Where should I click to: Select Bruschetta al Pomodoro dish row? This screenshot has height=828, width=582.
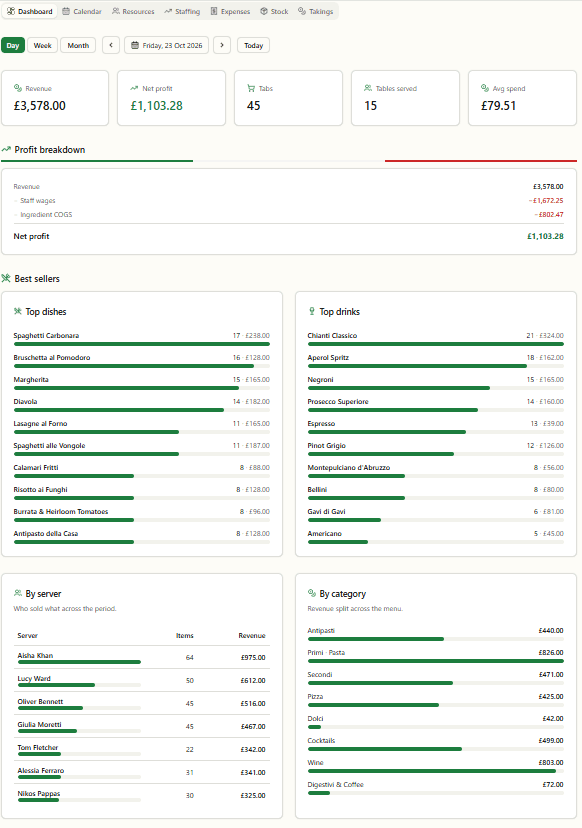(x=142, y=361)
